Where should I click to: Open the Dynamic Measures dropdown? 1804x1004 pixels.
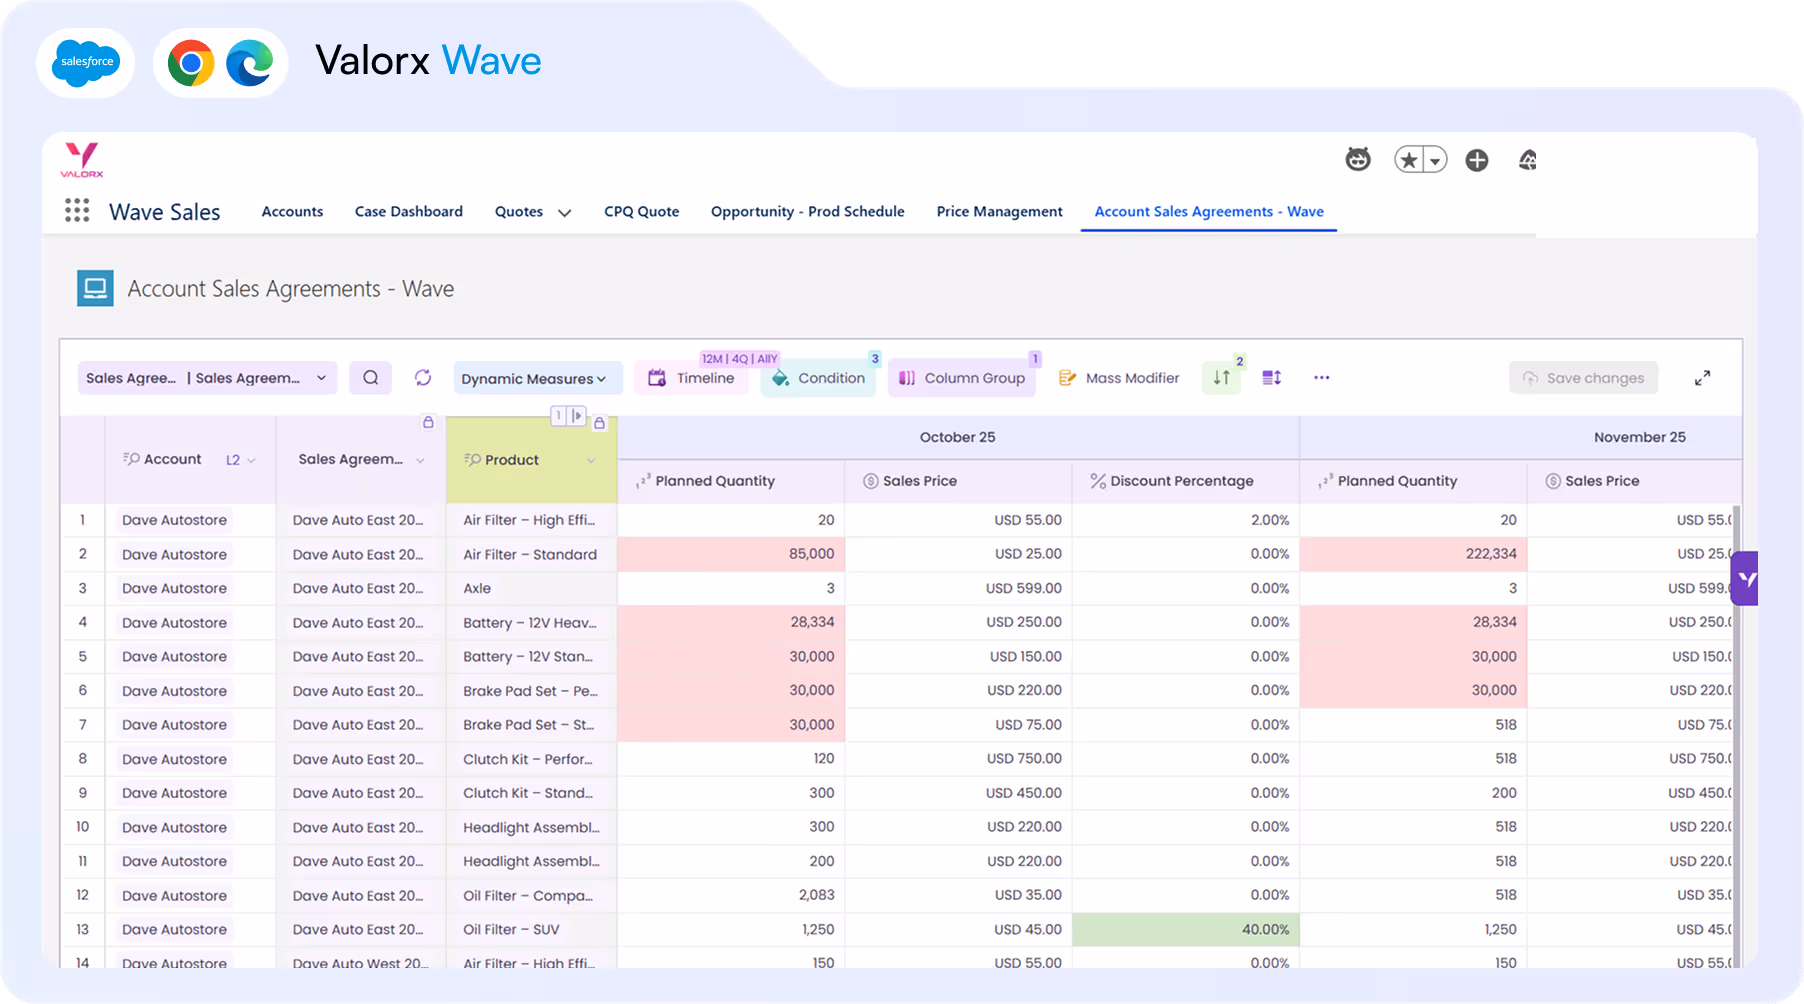click(x=537, y=378)
